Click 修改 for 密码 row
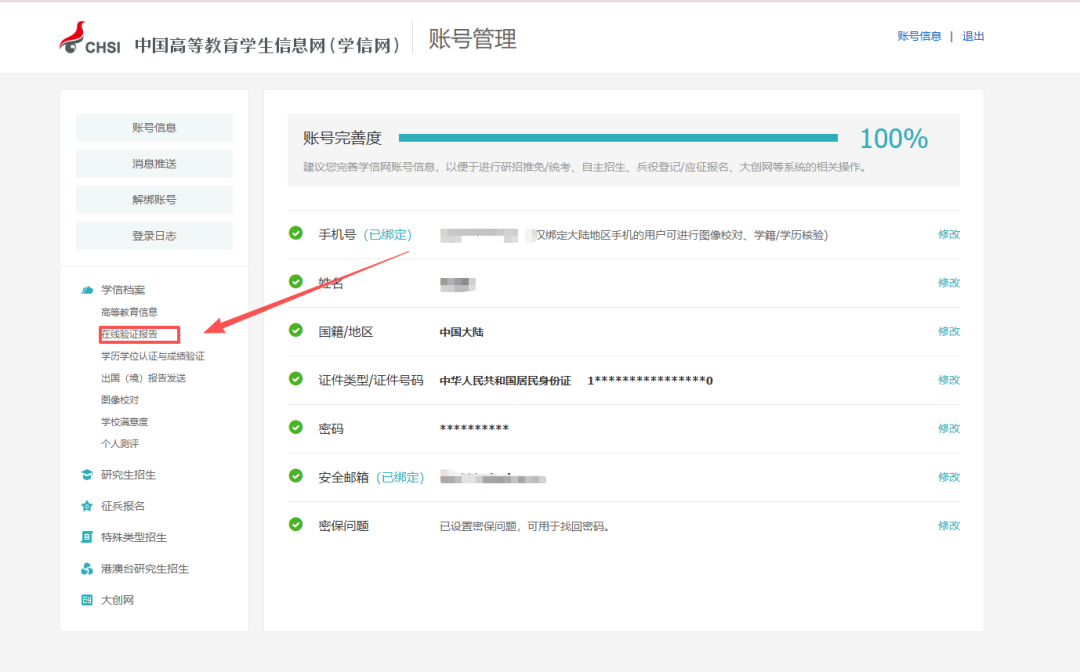The height and width of the screenshot is (672, 1080). (x=948, y=428)
